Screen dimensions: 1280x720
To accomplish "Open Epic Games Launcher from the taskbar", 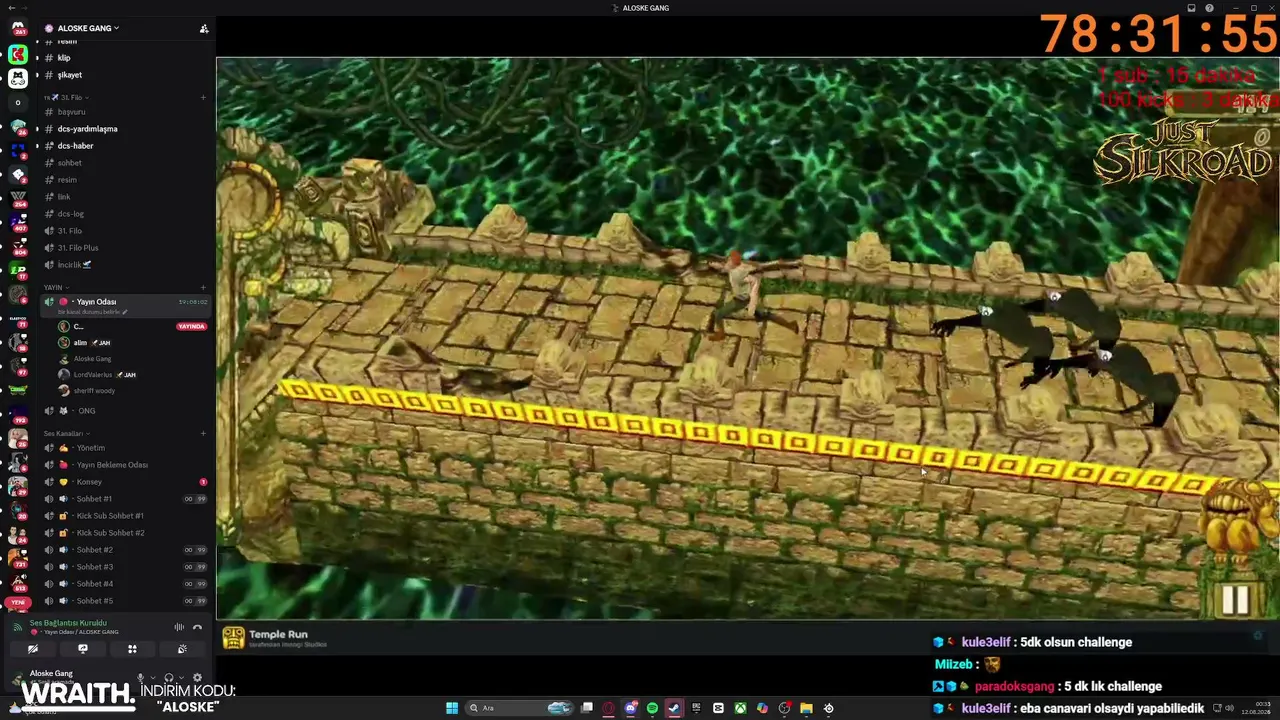I will click(x=696, y=708).
